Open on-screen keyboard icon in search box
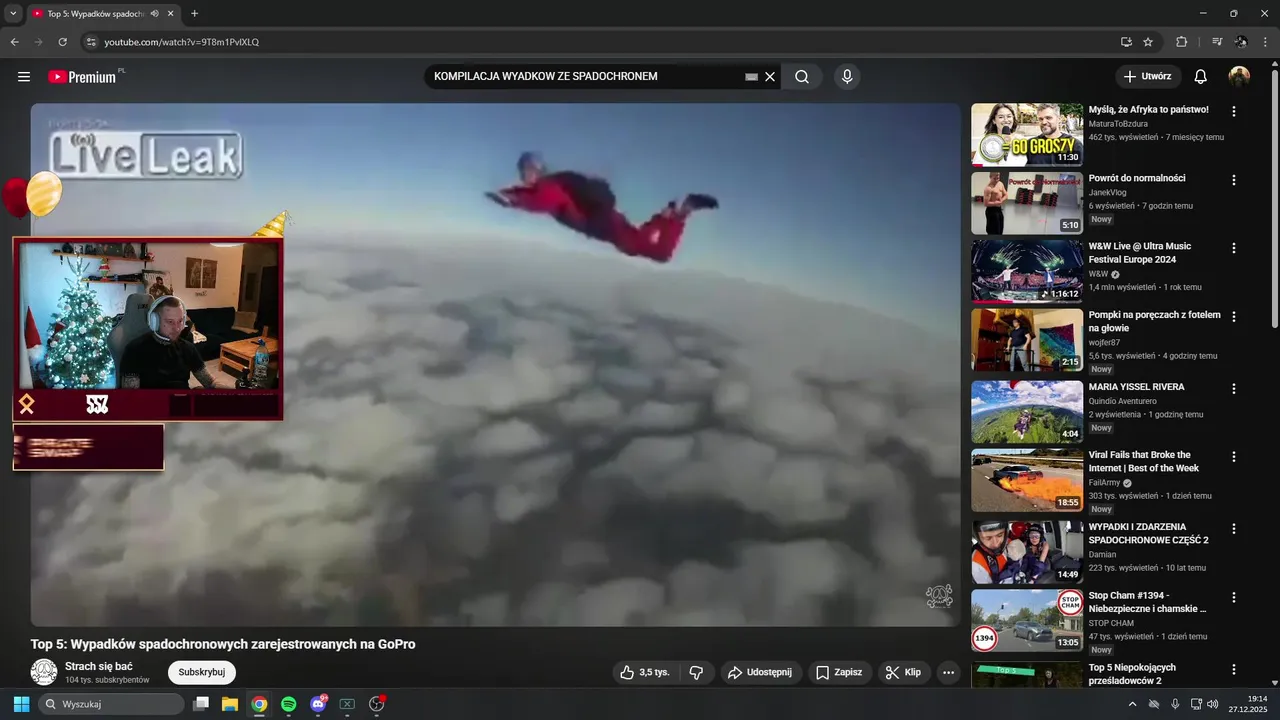Screen dimensions: 1280x720 751,77
